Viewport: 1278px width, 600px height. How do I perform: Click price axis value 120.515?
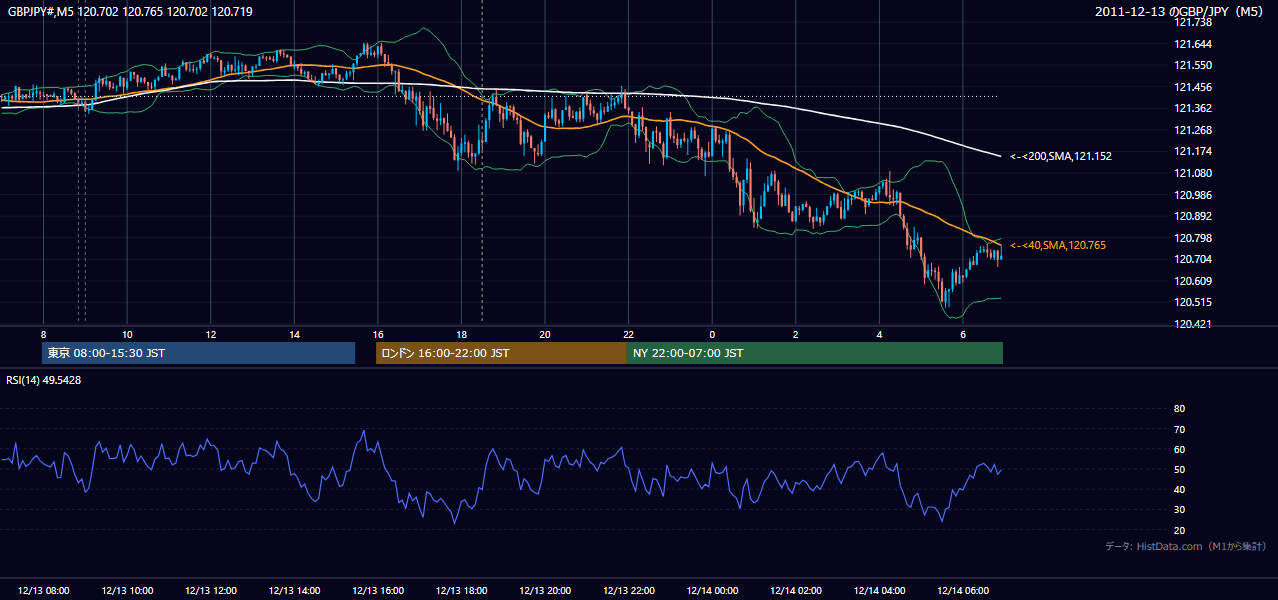coord(1192,302)
